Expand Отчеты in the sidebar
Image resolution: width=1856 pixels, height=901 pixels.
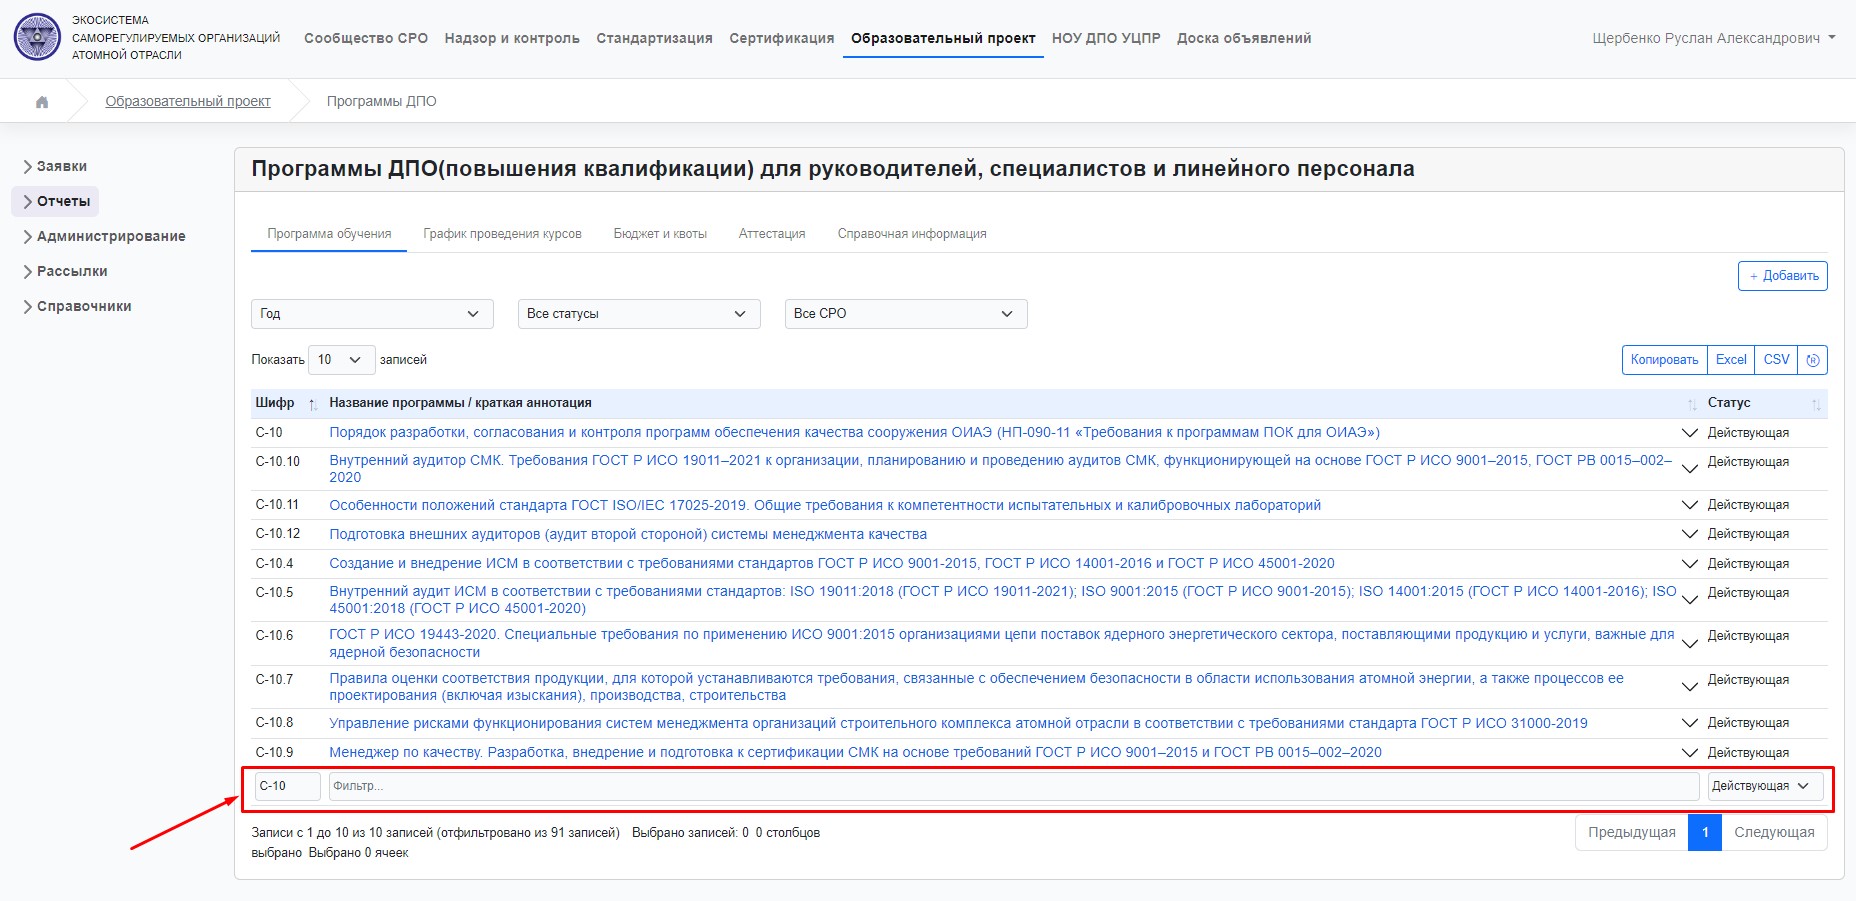56,201
